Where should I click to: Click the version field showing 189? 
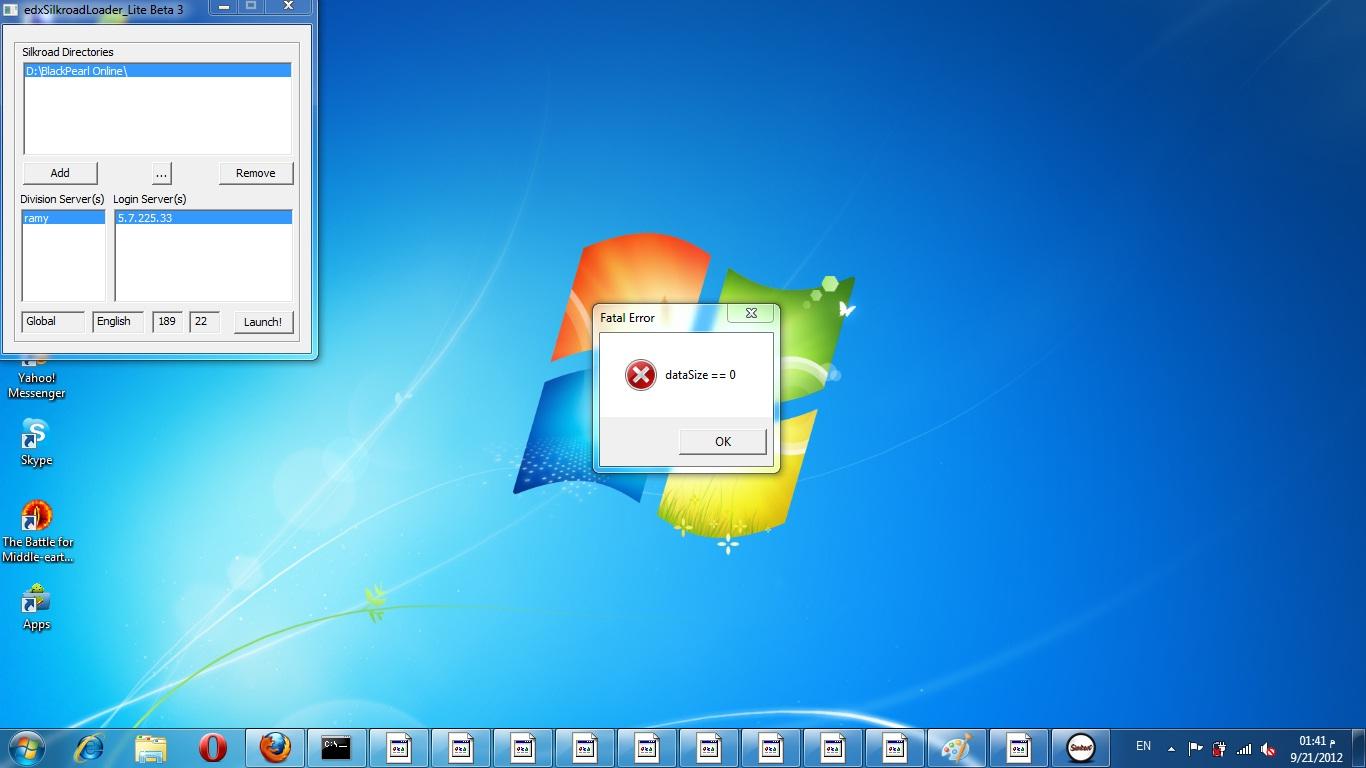pyautogui.click(x=167, y=321)
